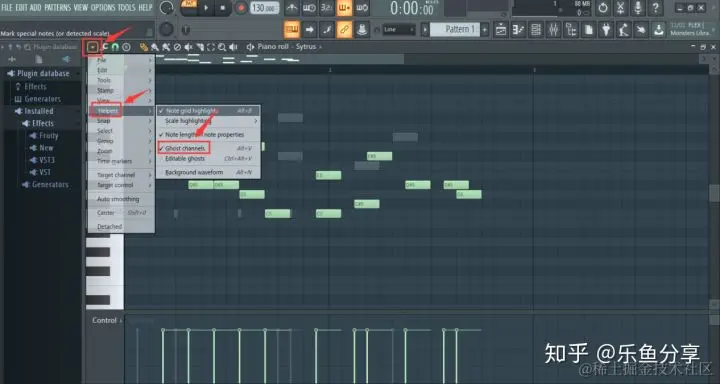Toggle wait for input to start playing
This screenshot has height=384, width=720.
pyautogui.click(x=309, y=8)
